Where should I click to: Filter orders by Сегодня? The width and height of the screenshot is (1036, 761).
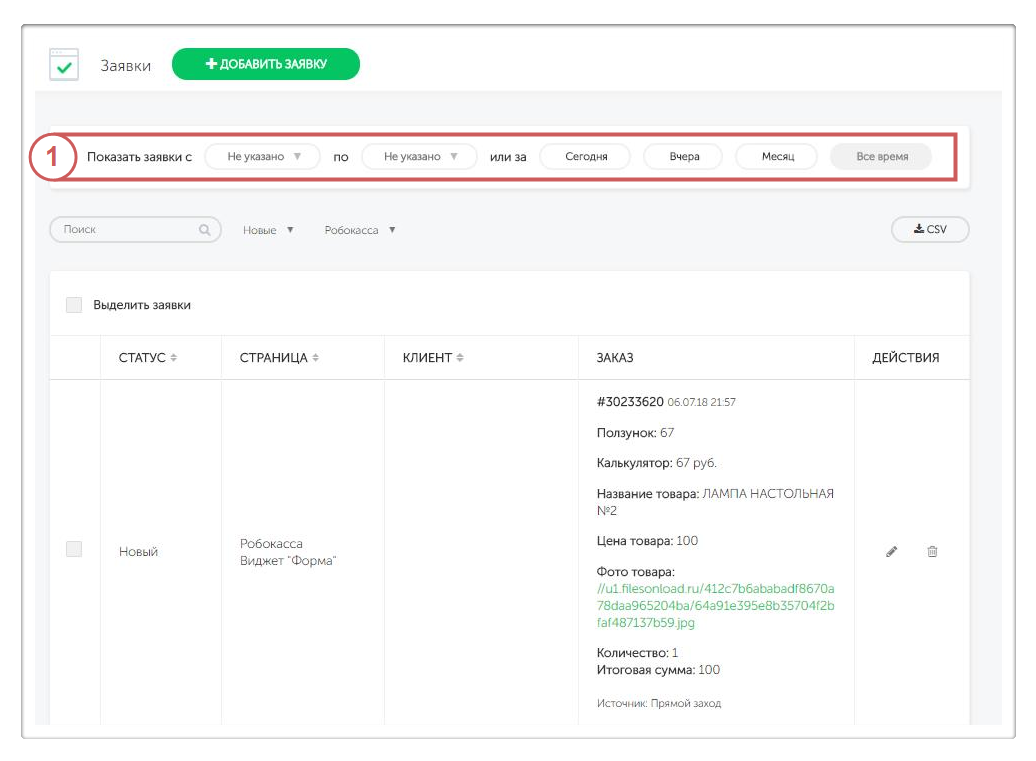(586, 157)
